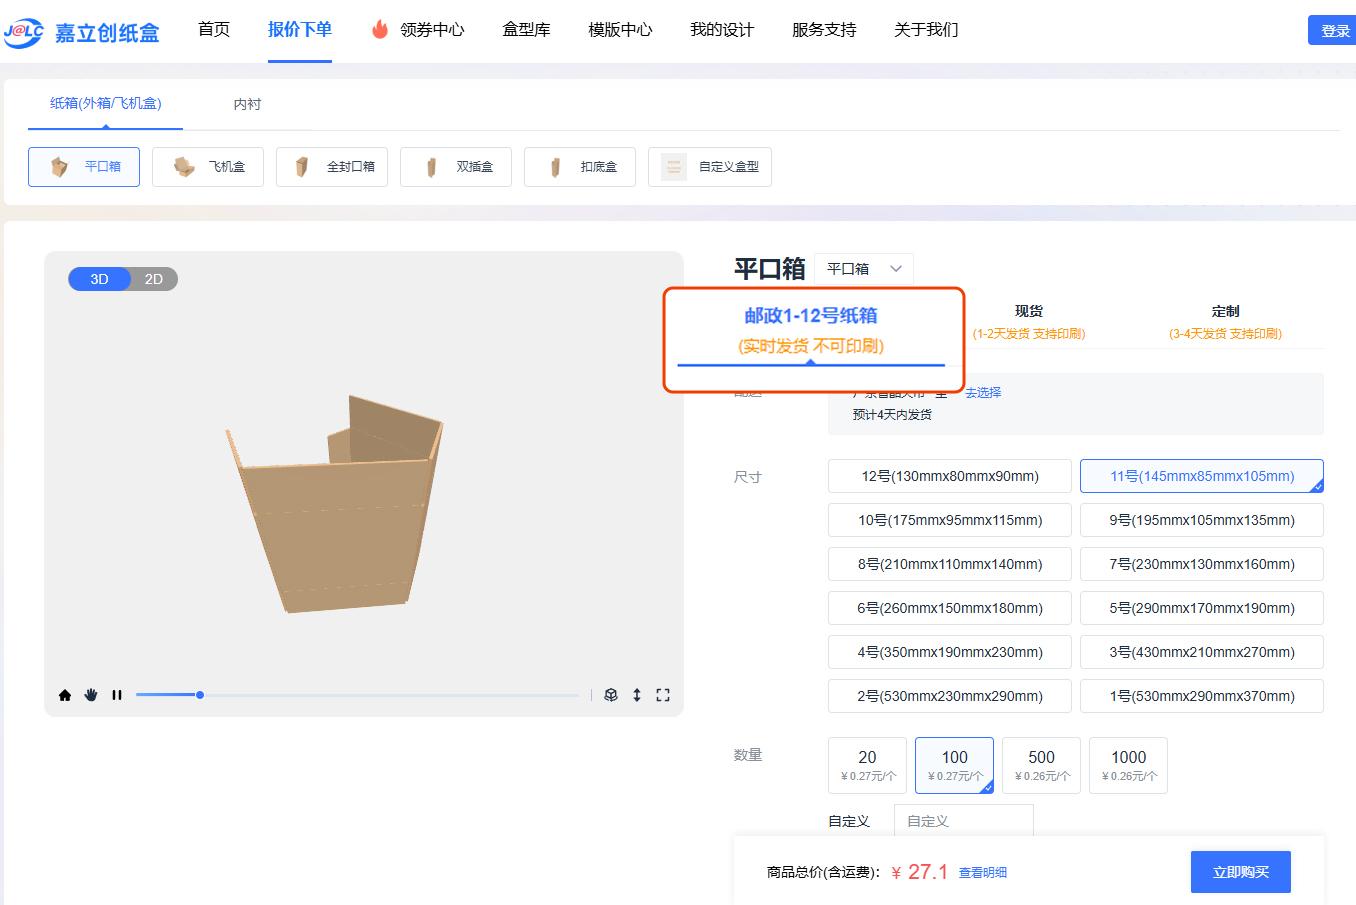Screen dimensions: 1356x905
Task: Open the 内衬 tab
Action: tap(247, 104)
